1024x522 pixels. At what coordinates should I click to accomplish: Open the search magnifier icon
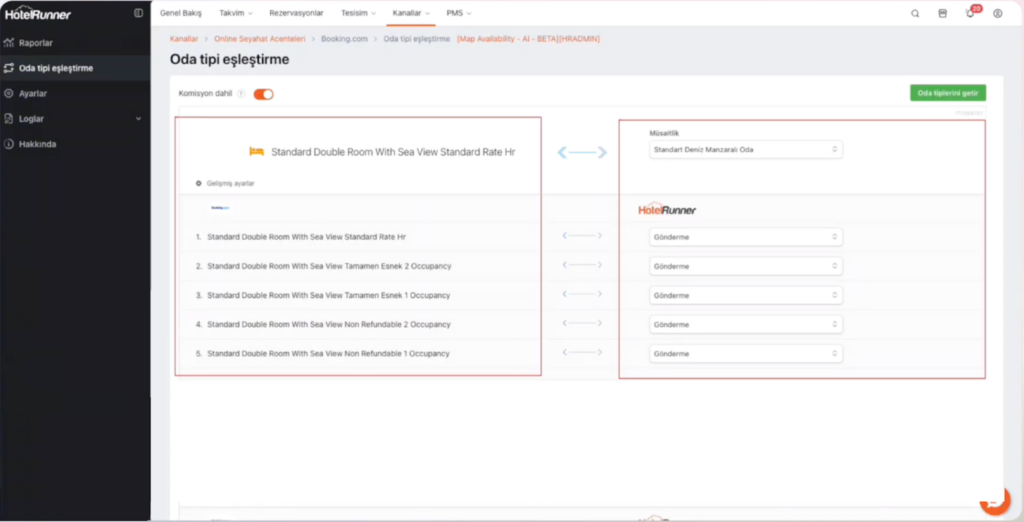point(915,14)
